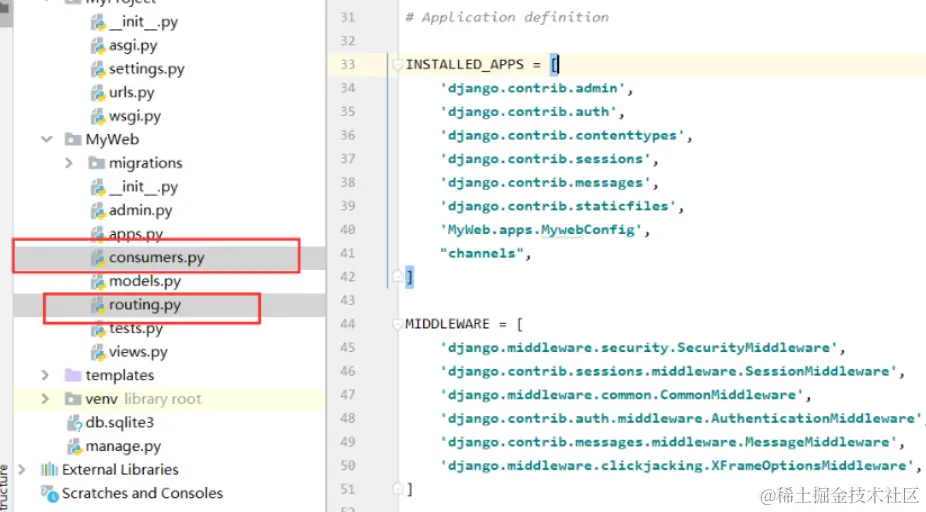Open tests.py file
Image resolution: width=926 pixels, height=512 pixels.
coord(136,328)
